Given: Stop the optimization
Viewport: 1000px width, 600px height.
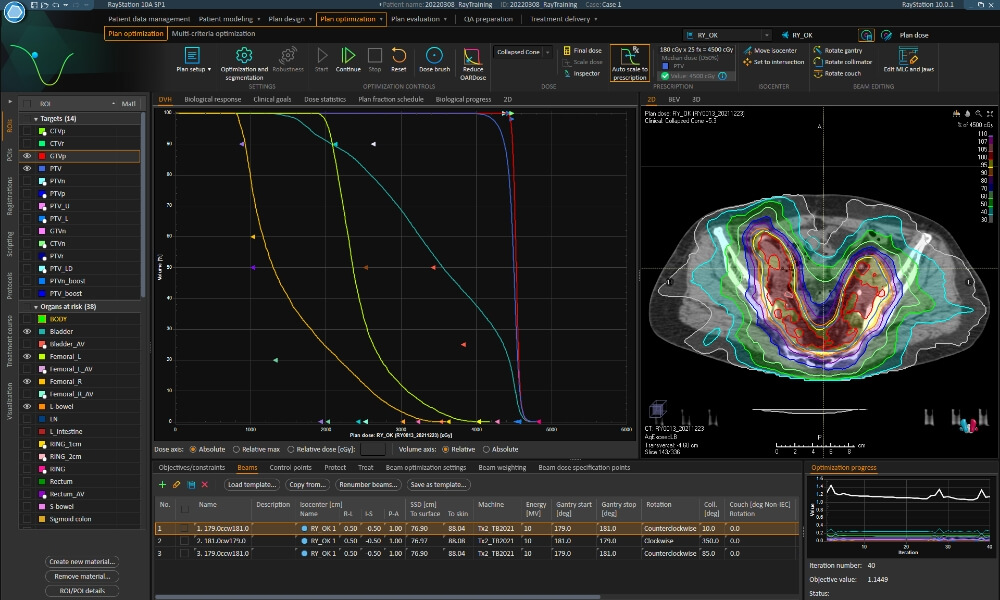Looking at the screenshot, I should 375,59.
